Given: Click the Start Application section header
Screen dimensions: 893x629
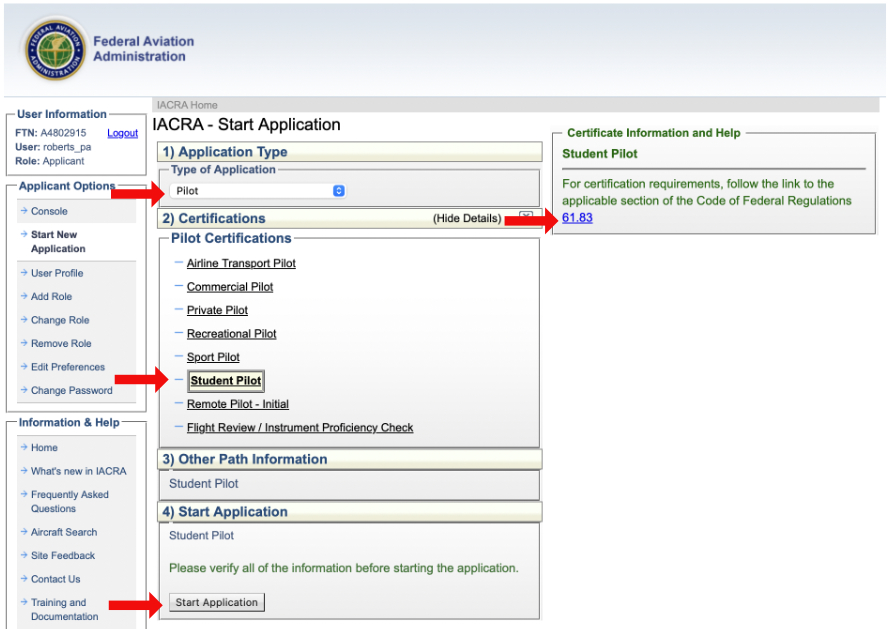Looking at the screenshot, I should [350, 512].
